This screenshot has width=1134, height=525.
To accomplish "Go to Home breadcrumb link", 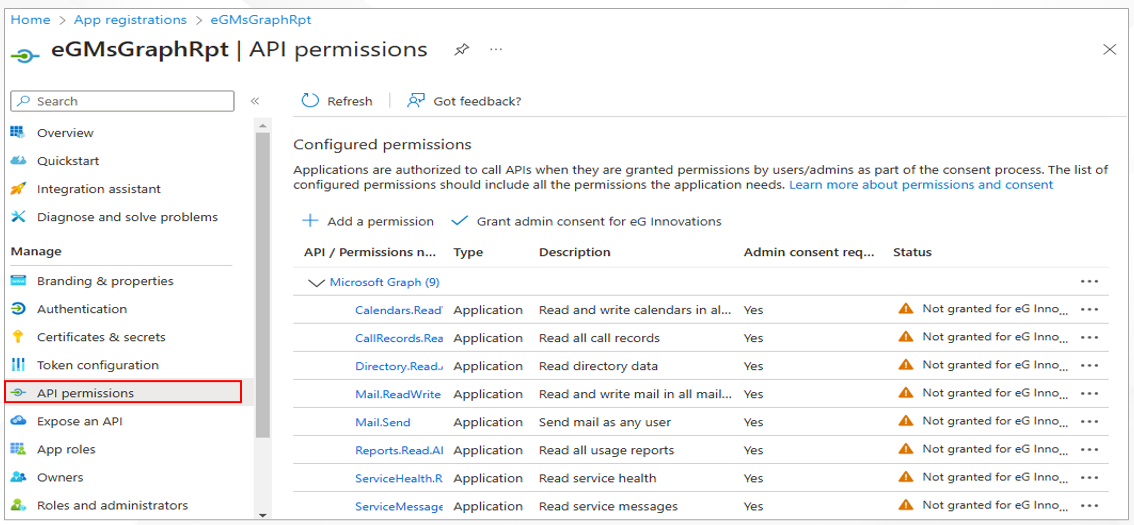I will click(x=30, y=20).
